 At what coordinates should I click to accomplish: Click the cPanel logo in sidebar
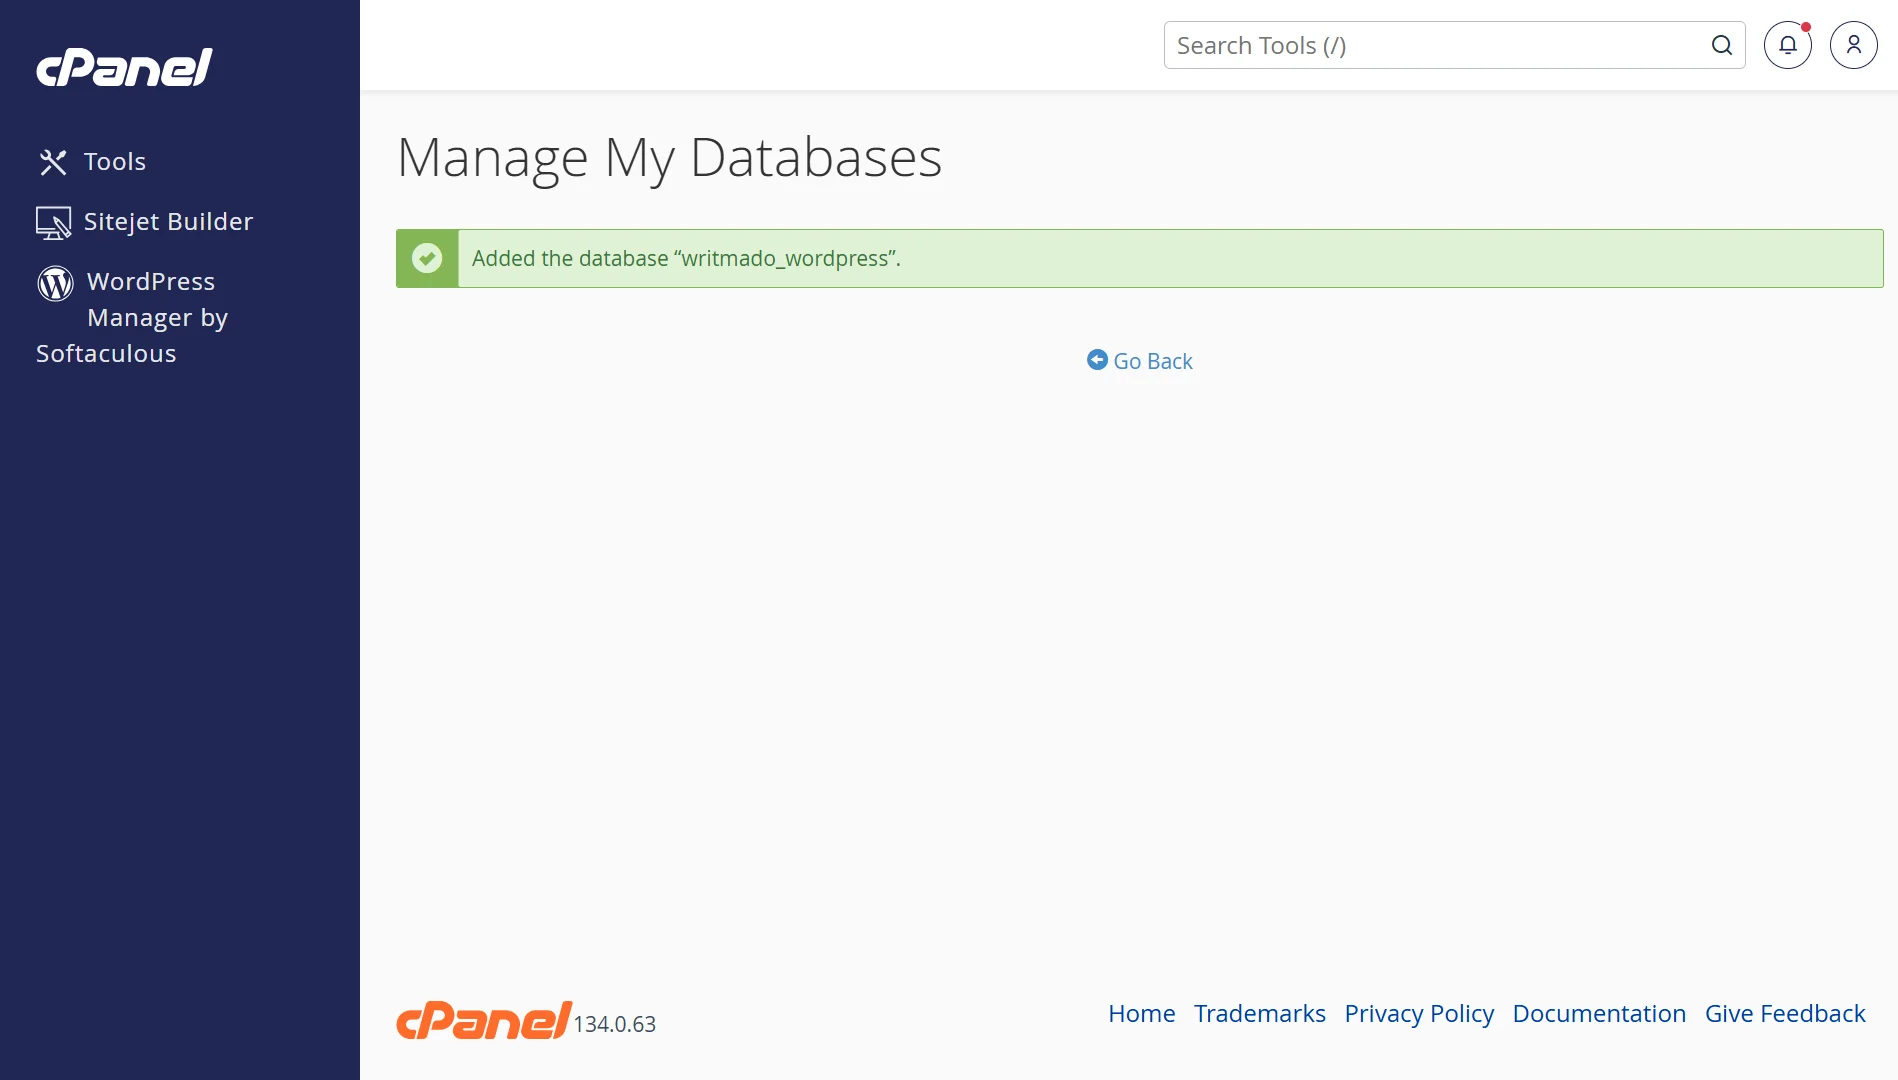[x=125, y=67]
